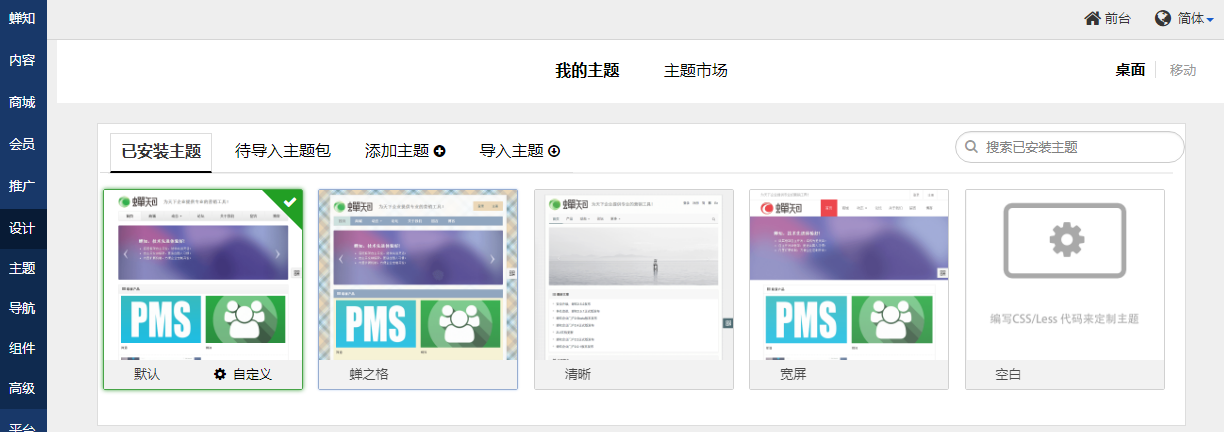
Task: Click the 自定义 button on 默认 theme
Action: [x=242, y=374]
